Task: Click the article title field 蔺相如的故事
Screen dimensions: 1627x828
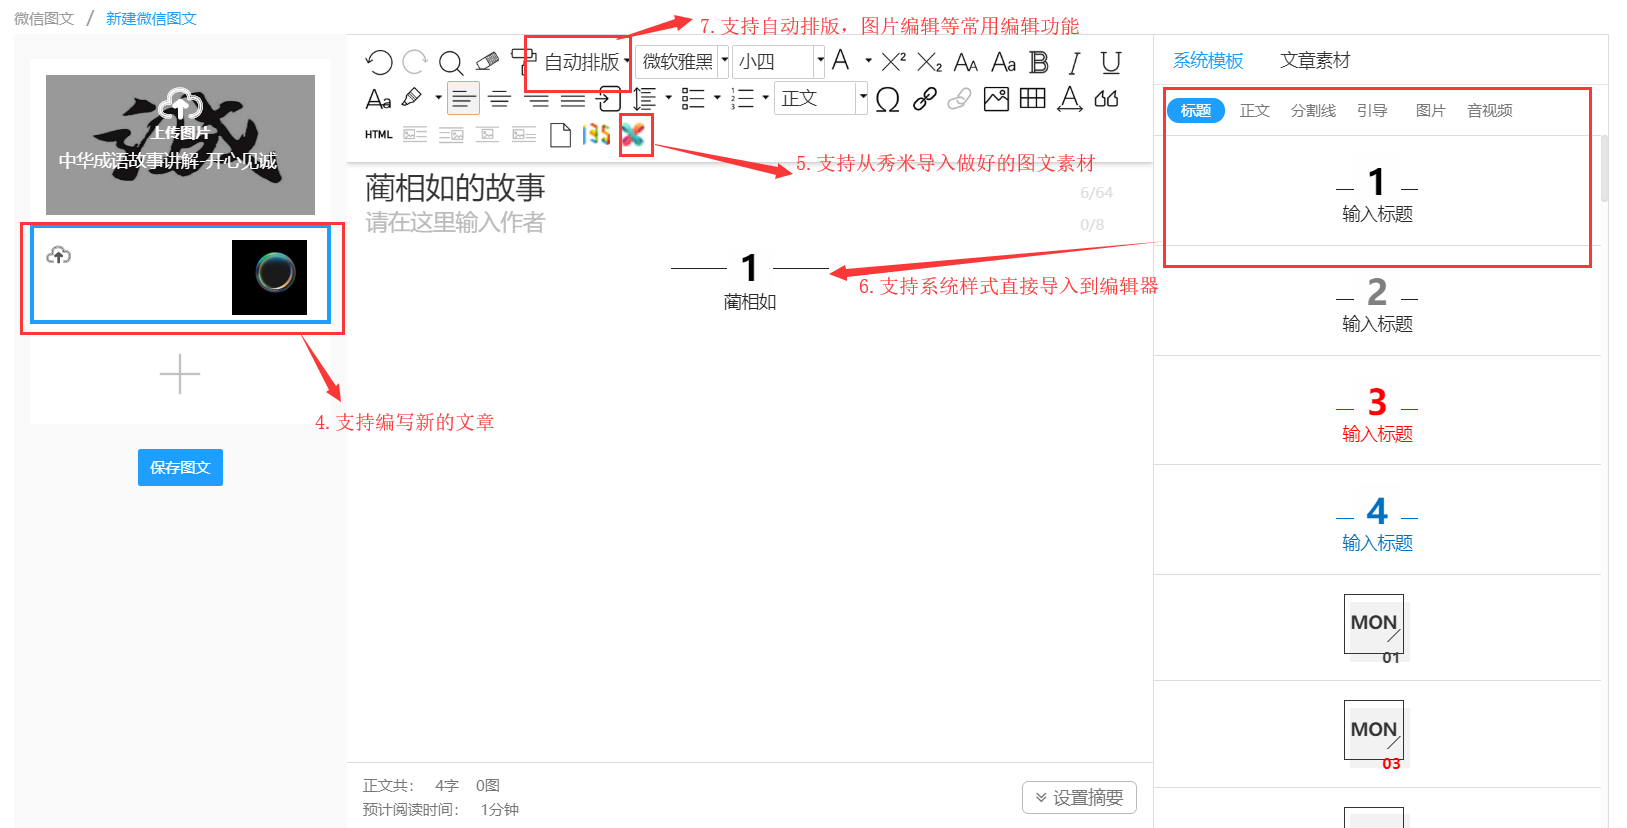Action: pyautogui.click(x=455, y=188)
